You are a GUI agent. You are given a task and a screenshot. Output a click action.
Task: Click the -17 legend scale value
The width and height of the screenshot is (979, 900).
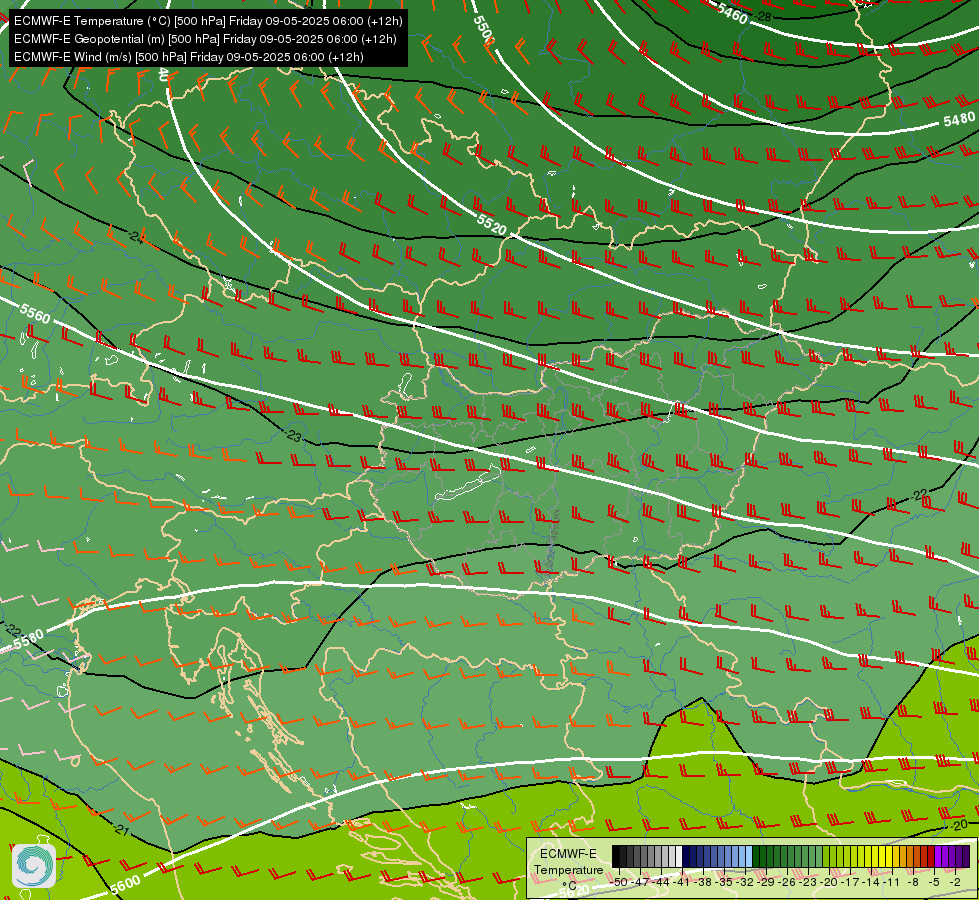point(850,883)
